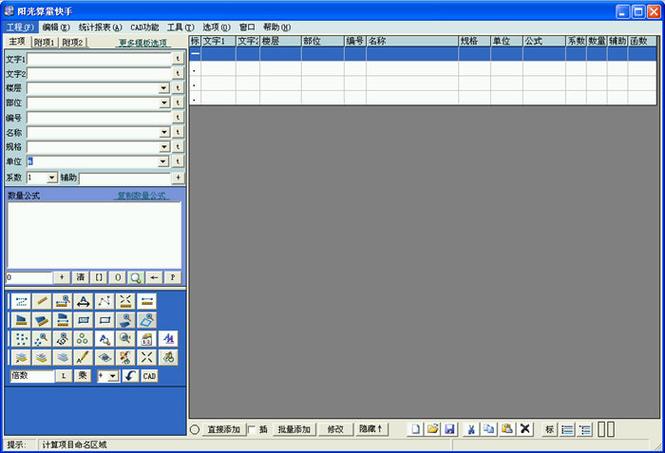Click the 更多模板选项 link
This screenshot has height=453, width=665.
click(143, 43)
